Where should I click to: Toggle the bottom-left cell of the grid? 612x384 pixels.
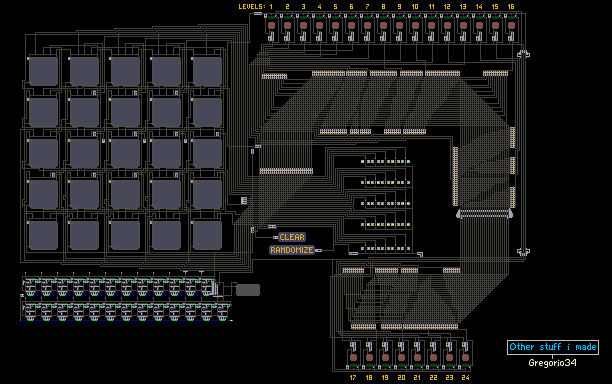[43, 235]
